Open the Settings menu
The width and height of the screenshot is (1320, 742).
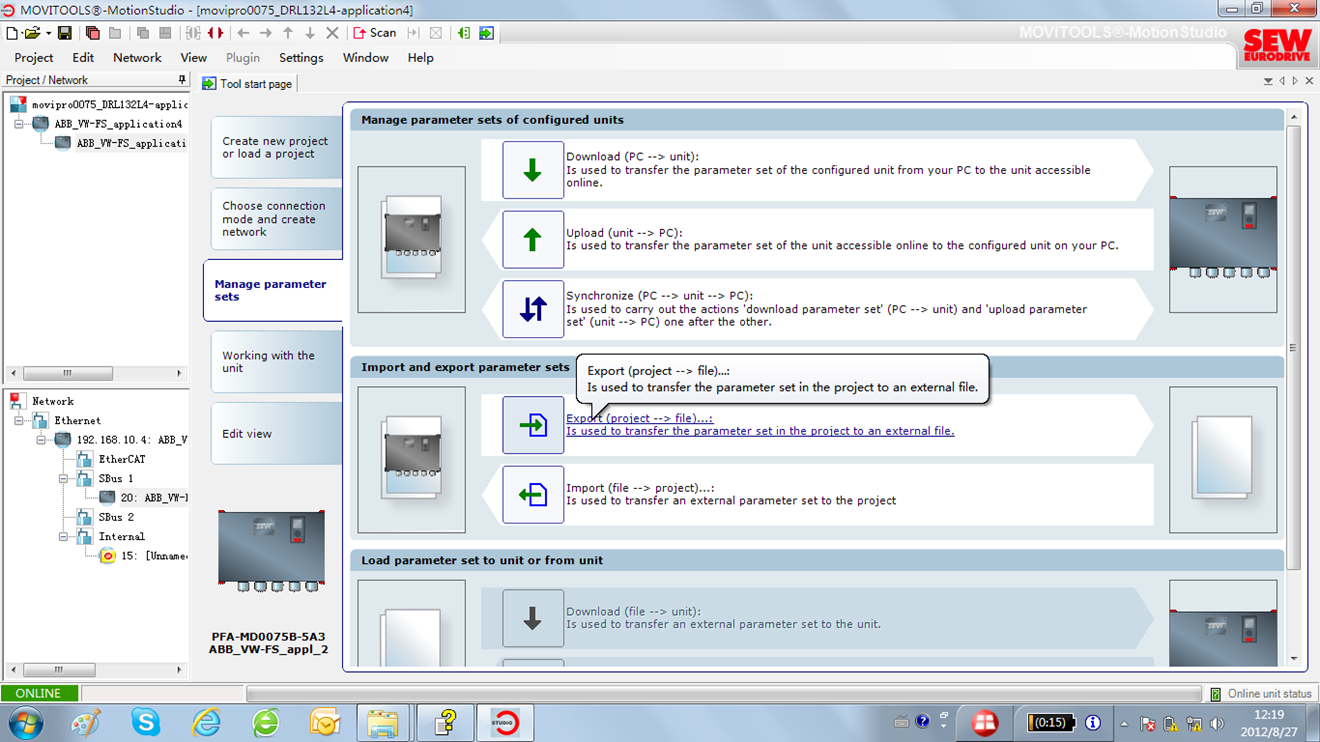301,58
